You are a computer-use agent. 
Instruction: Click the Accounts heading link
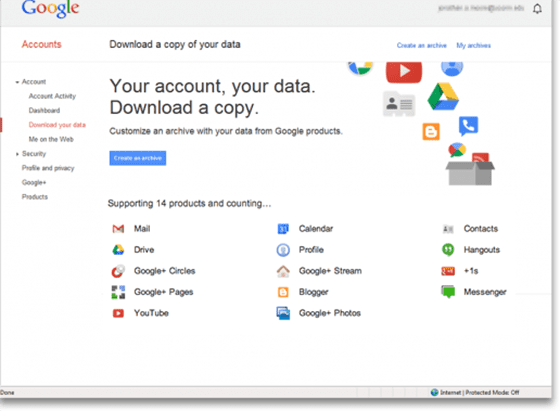pos(41,44)
